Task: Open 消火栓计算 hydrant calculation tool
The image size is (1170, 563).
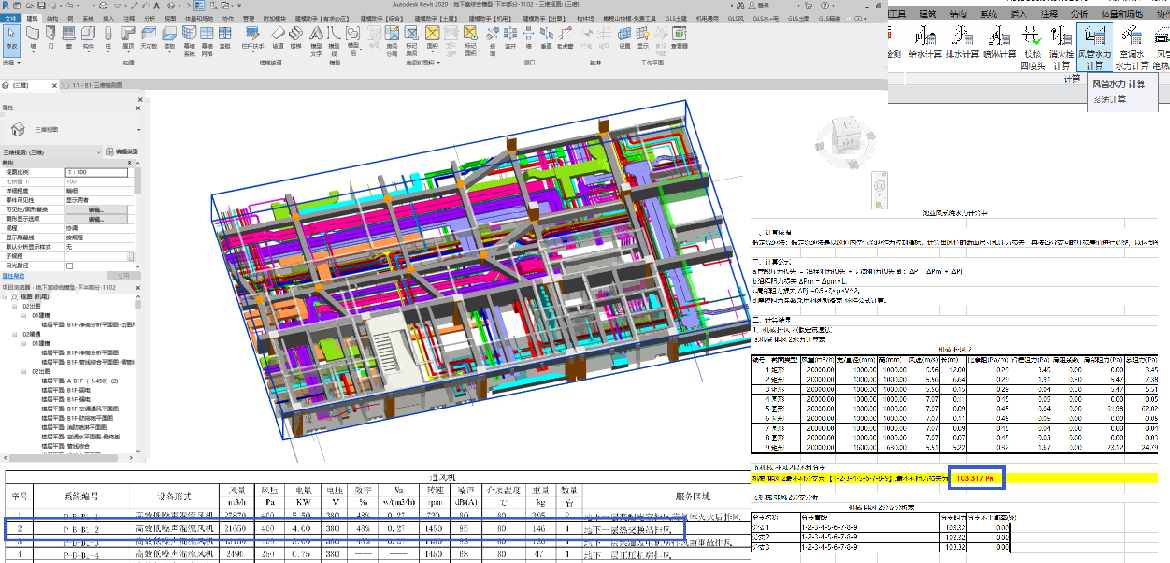Action: [1060, 46]
